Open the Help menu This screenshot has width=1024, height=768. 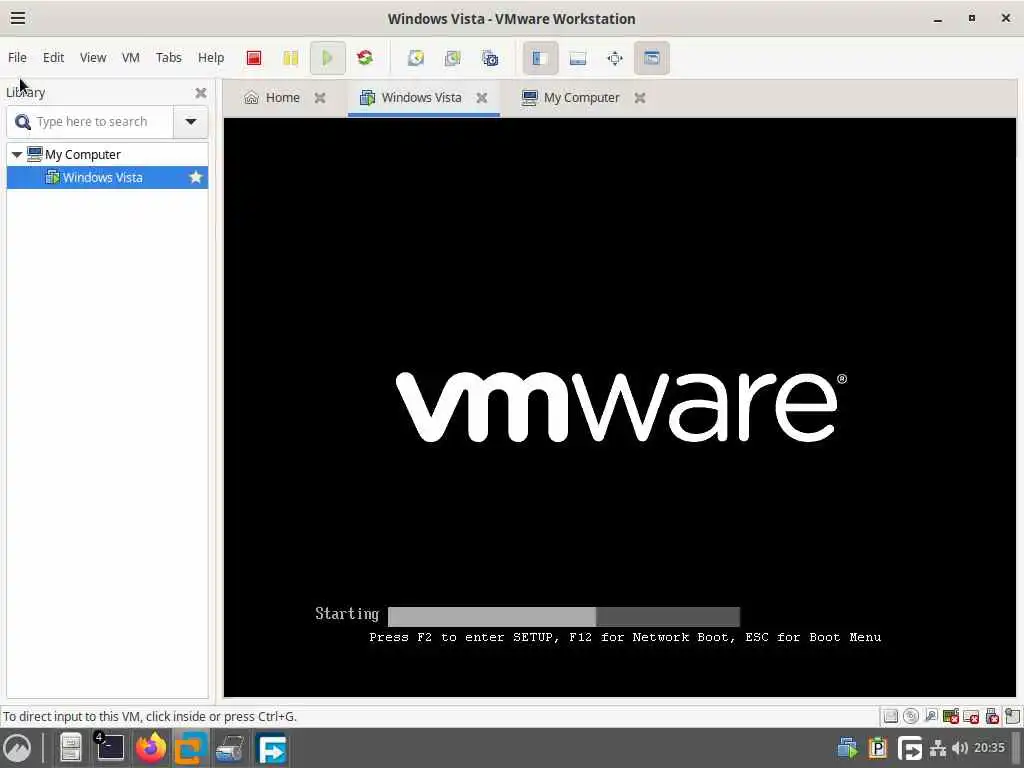point(211,57)
